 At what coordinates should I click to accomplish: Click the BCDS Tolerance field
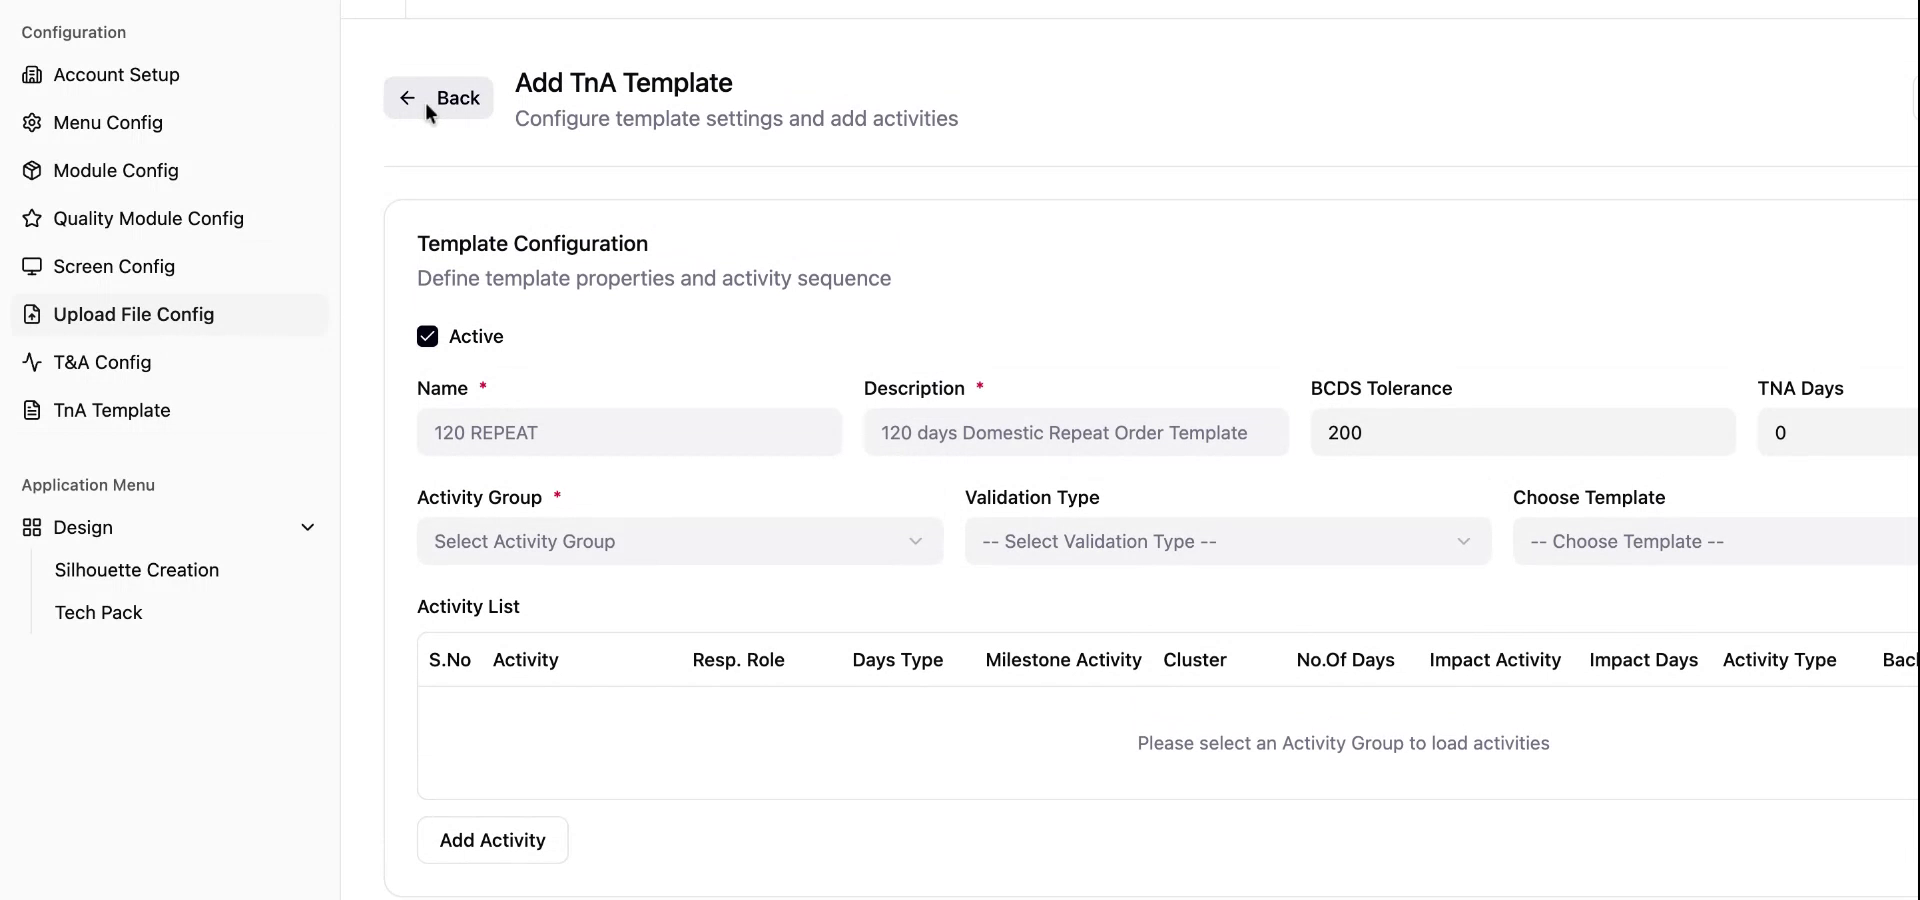[1522, 433]
